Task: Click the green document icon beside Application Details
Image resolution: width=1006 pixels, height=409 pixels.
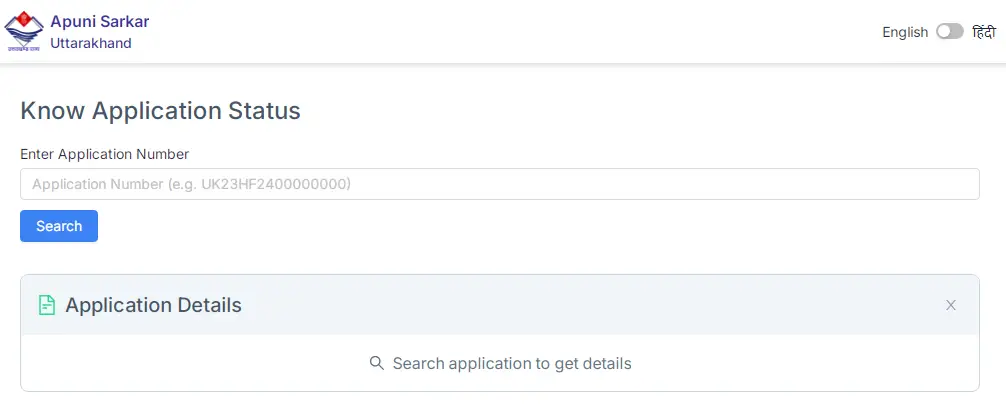Action: (x=47, y=305)
